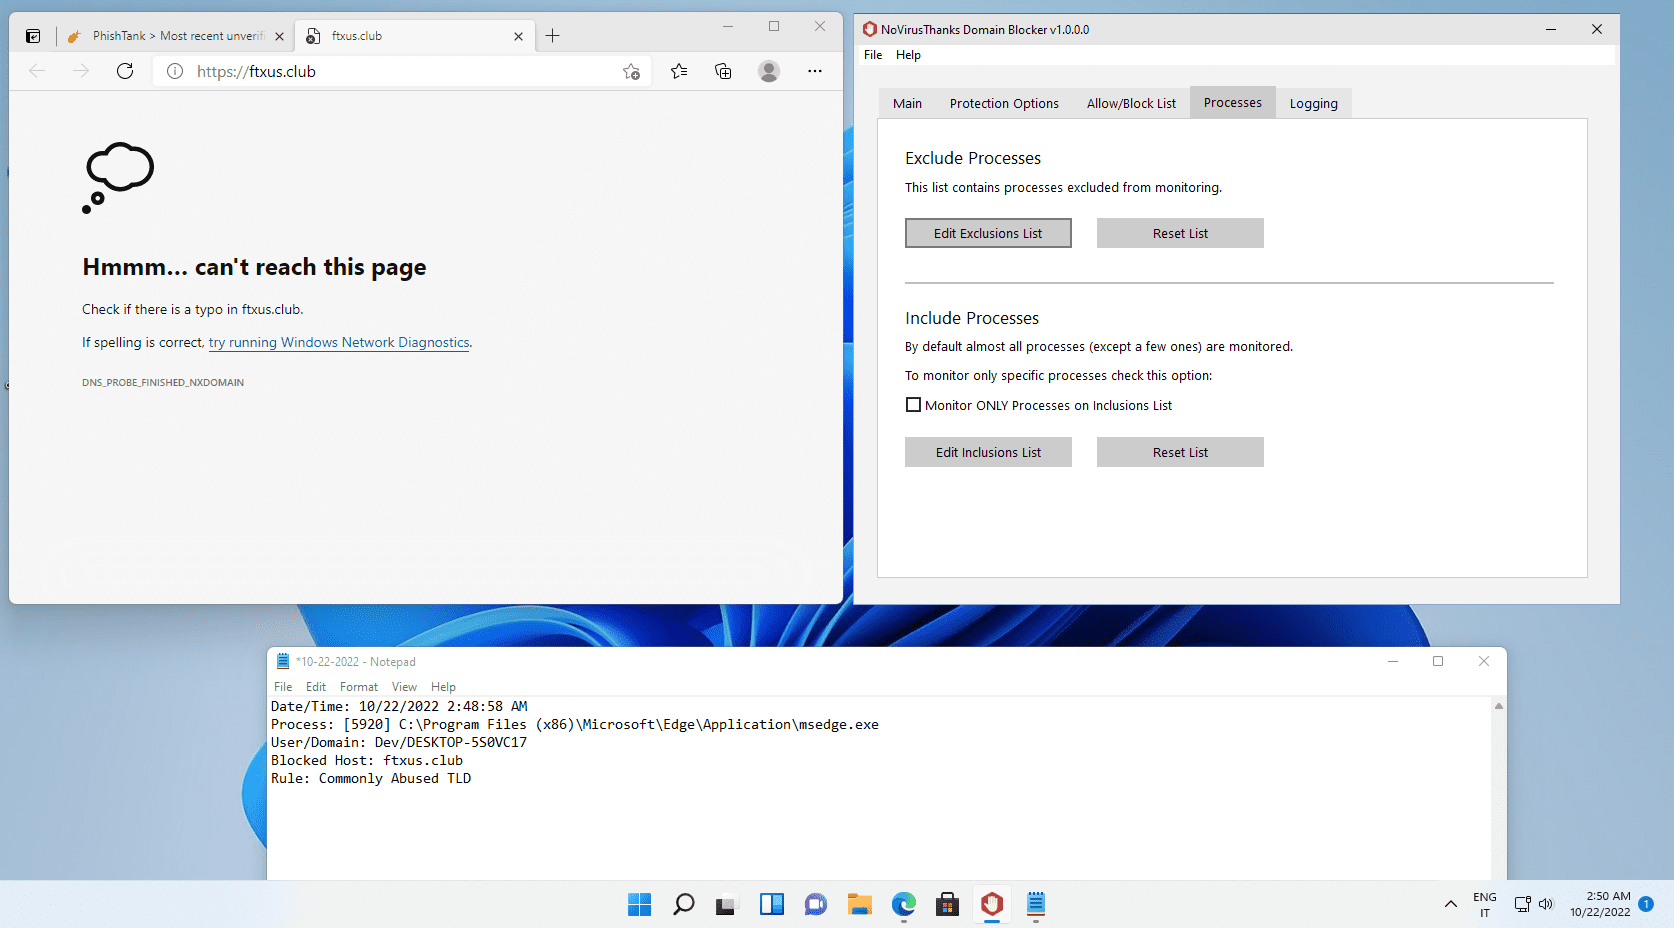The width and height of the screenshot is (1674, 928).
Task: Switch to the PhishTank tab
Action: point(175,36)
